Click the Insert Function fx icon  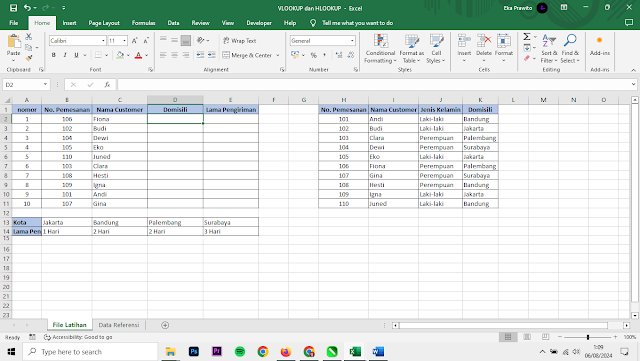coord(107,85)
